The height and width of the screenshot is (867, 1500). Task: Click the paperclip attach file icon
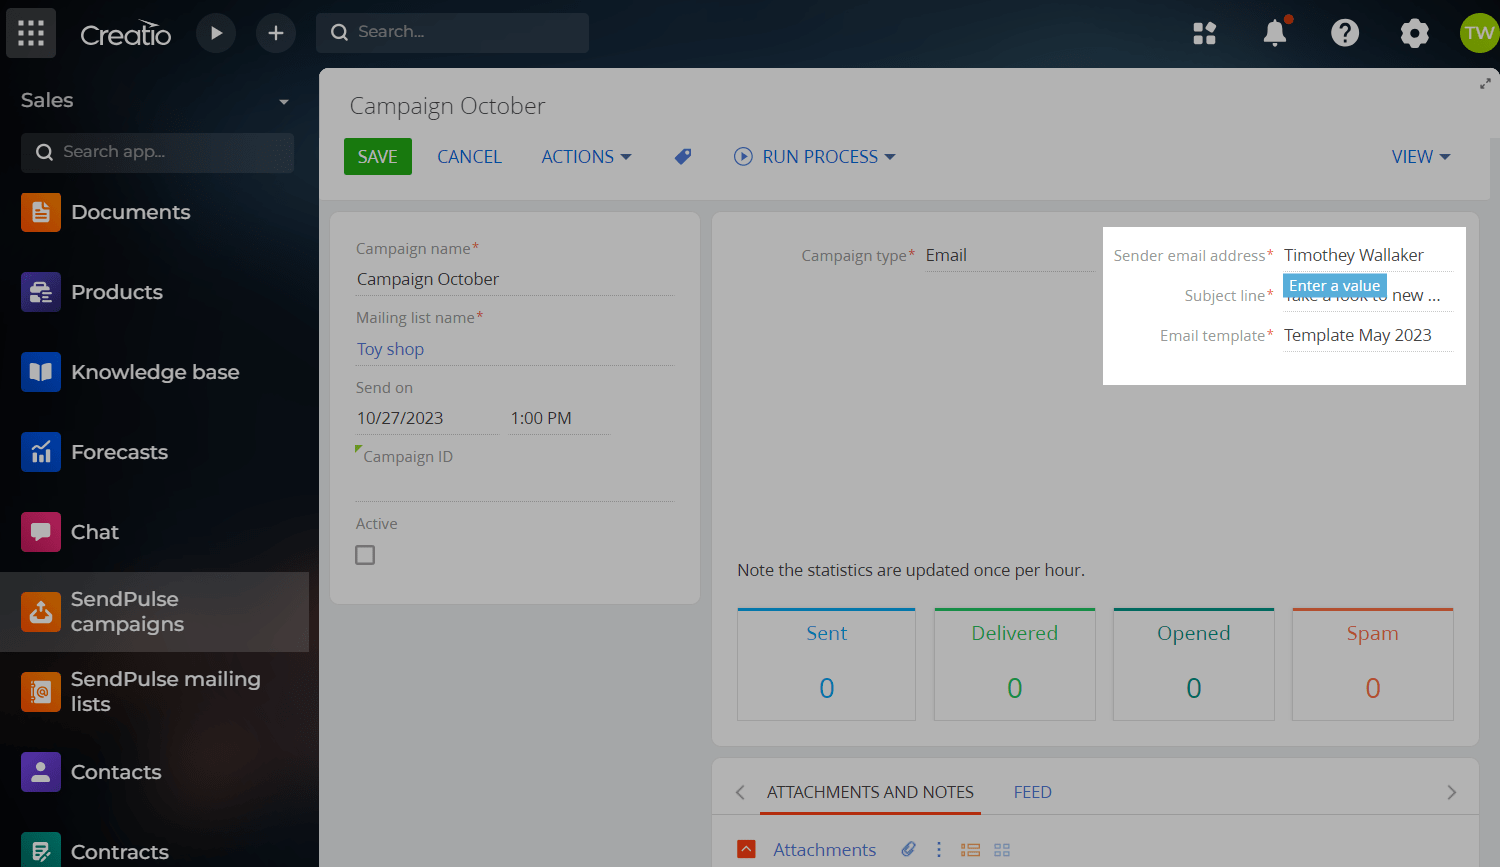tap(908, 849)
